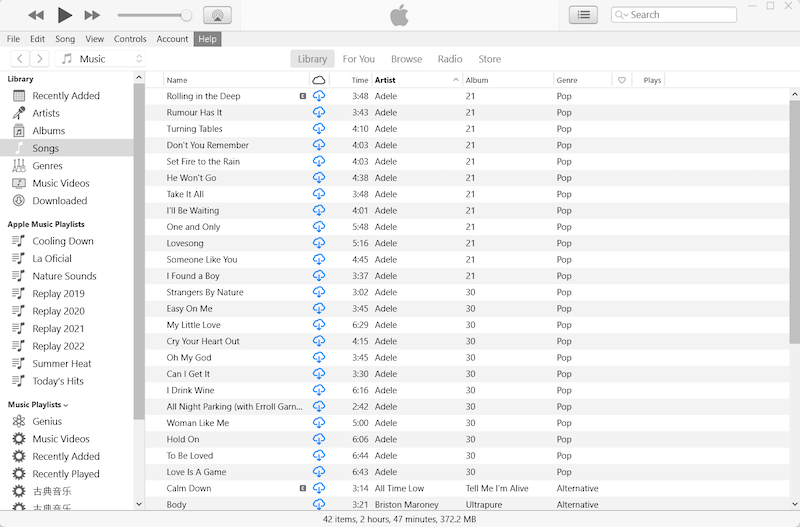The width and height of the screenshot is (800, 527).
Task: Switch to the For You tab
Action: (358, 59)
